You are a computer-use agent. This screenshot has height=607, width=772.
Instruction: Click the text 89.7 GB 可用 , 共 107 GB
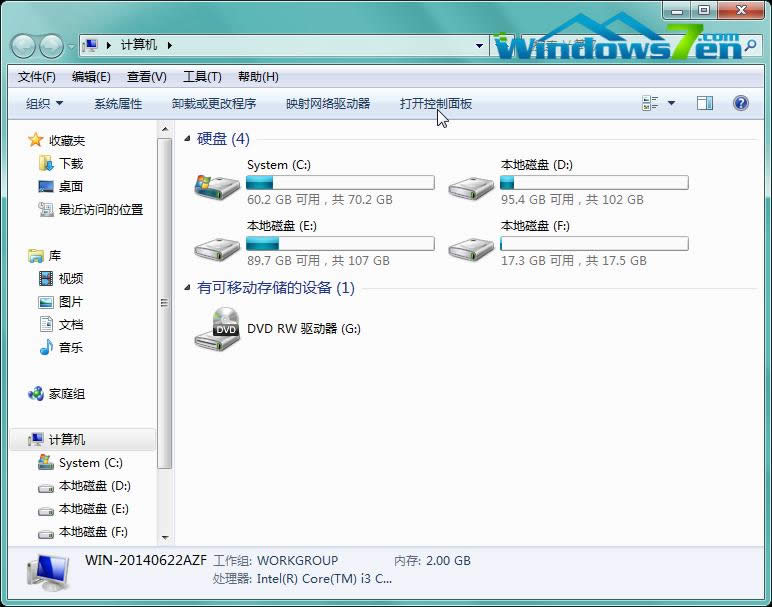tap(318, 260)
